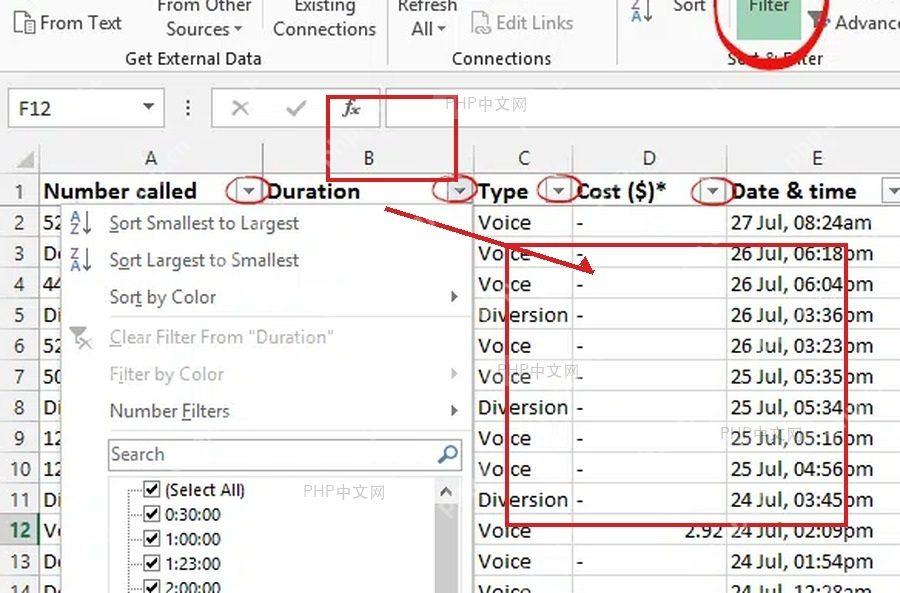
Task: Click the A-Z sort ascending menu icon
Action: [x=80, y=223]
